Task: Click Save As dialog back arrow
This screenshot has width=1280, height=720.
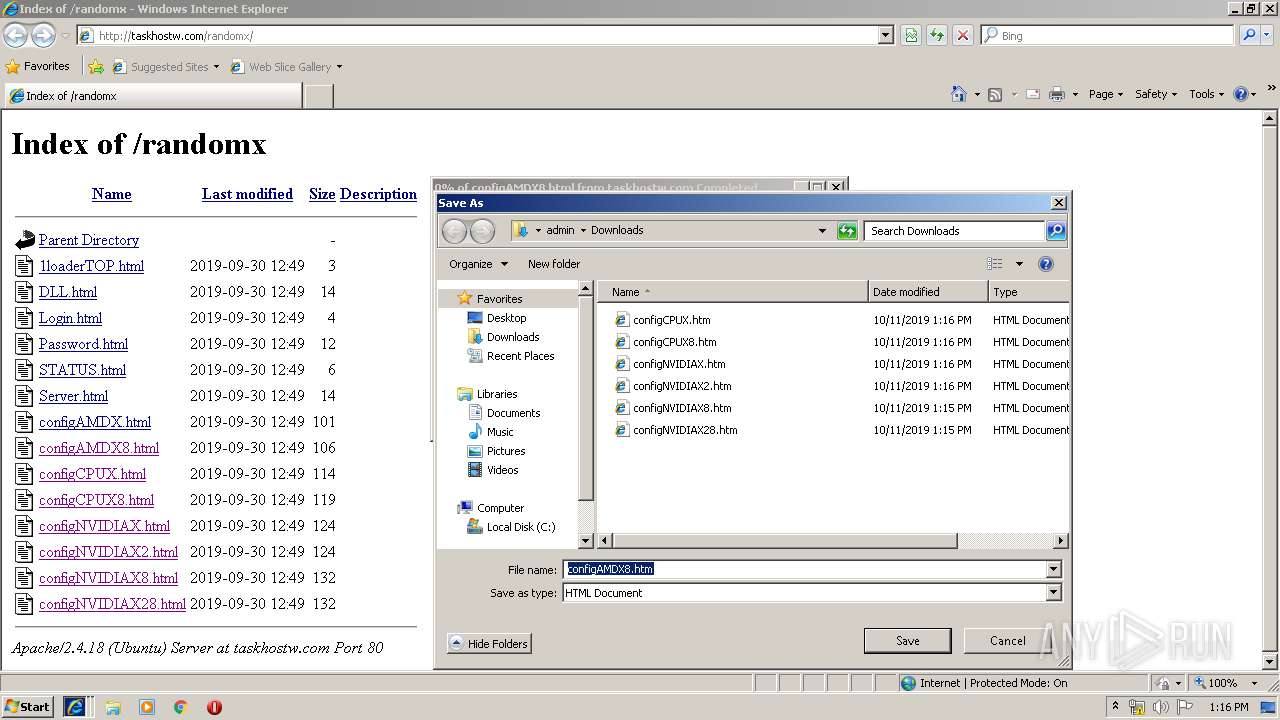Action: click(x=454, y=231)
